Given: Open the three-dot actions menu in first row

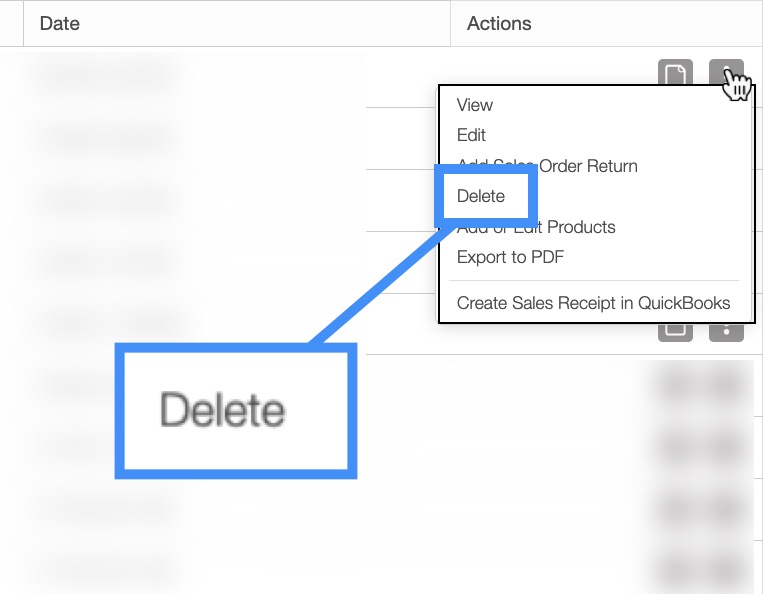Looking at the screenshot, I should point(727,75).
